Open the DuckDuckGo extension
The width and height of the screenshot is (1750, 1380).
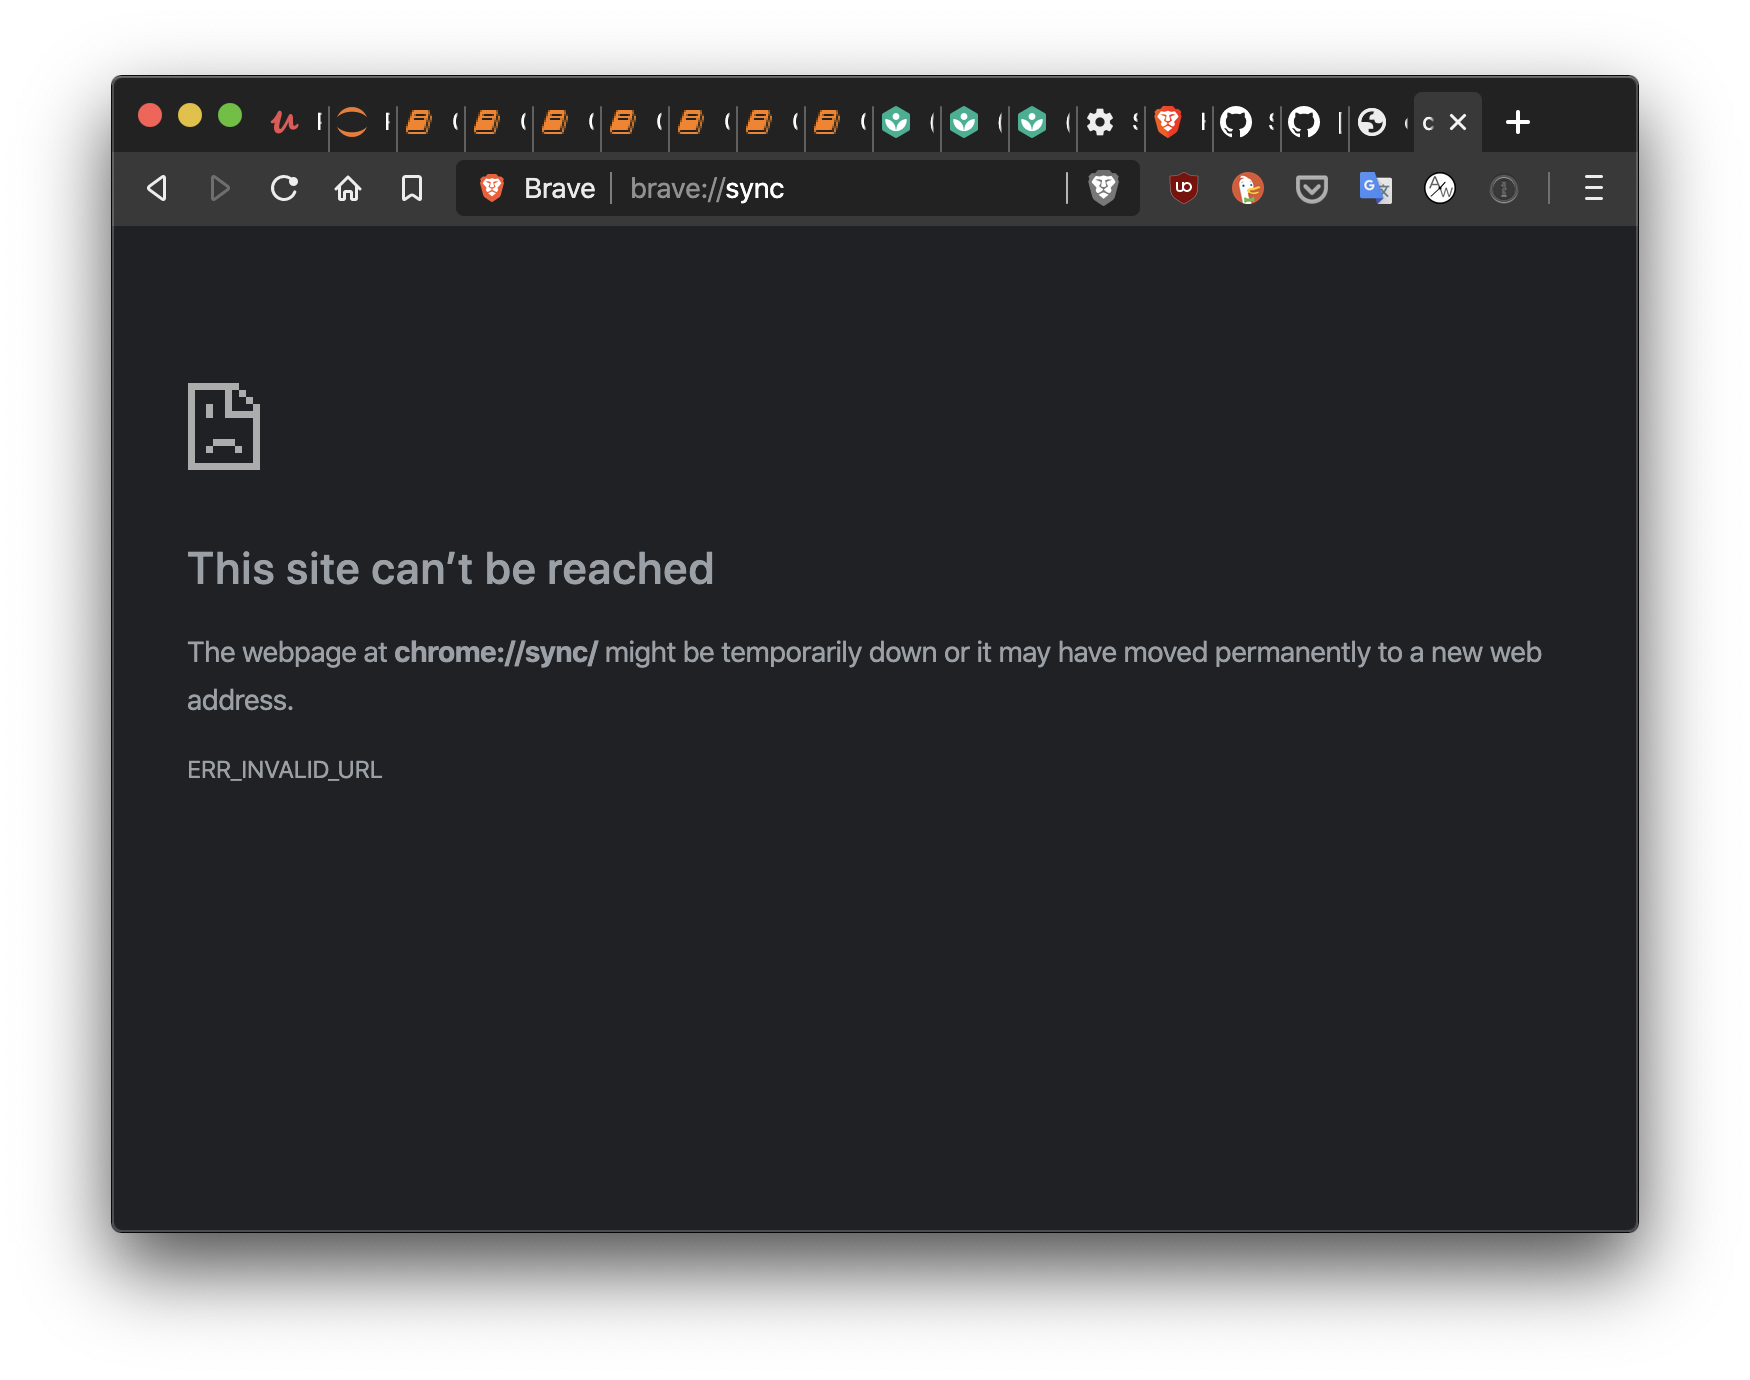pos(1248,188)
